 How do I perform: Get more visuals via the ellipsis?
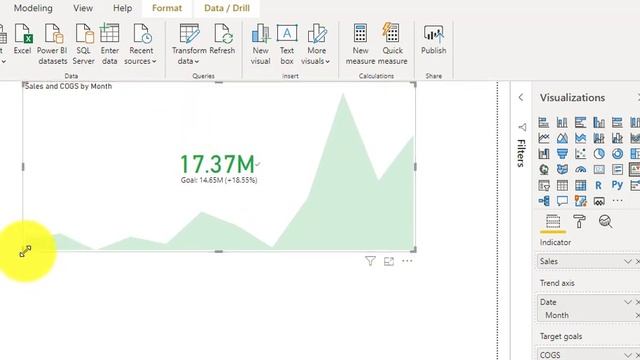click(617, 201)
